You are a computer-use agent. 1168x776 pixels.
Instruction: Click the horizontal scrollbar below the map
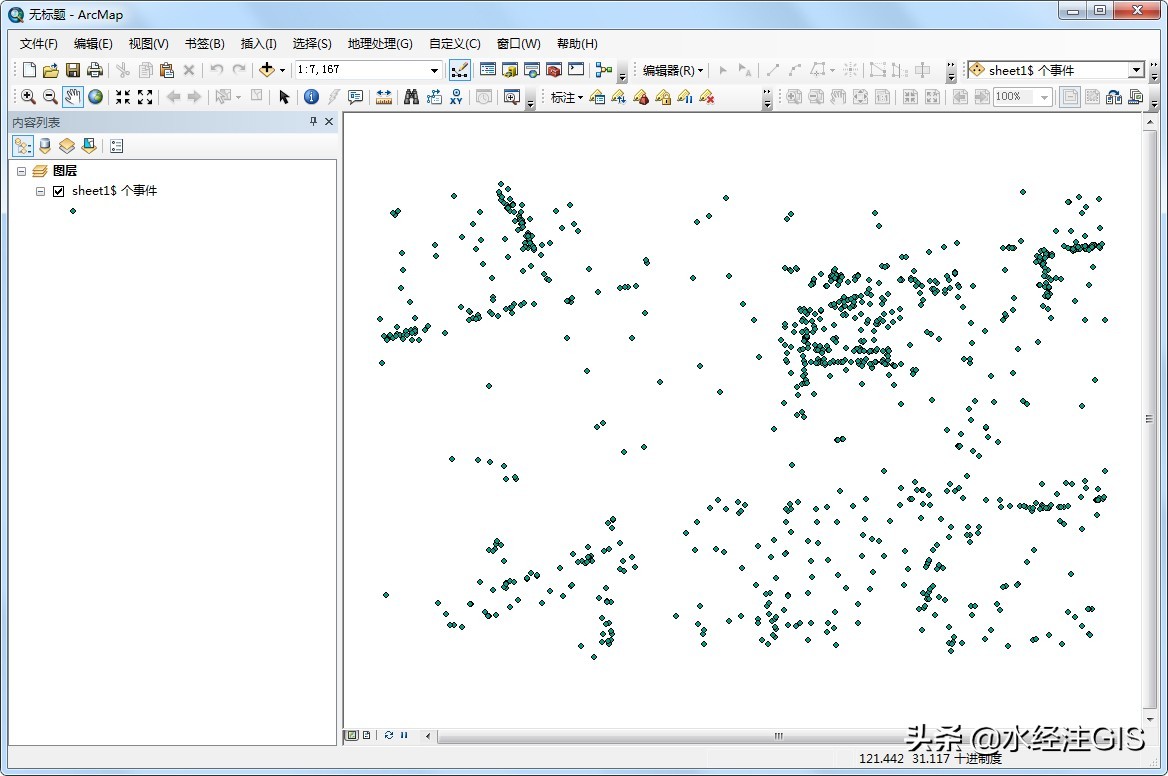(x=778, y=736)
